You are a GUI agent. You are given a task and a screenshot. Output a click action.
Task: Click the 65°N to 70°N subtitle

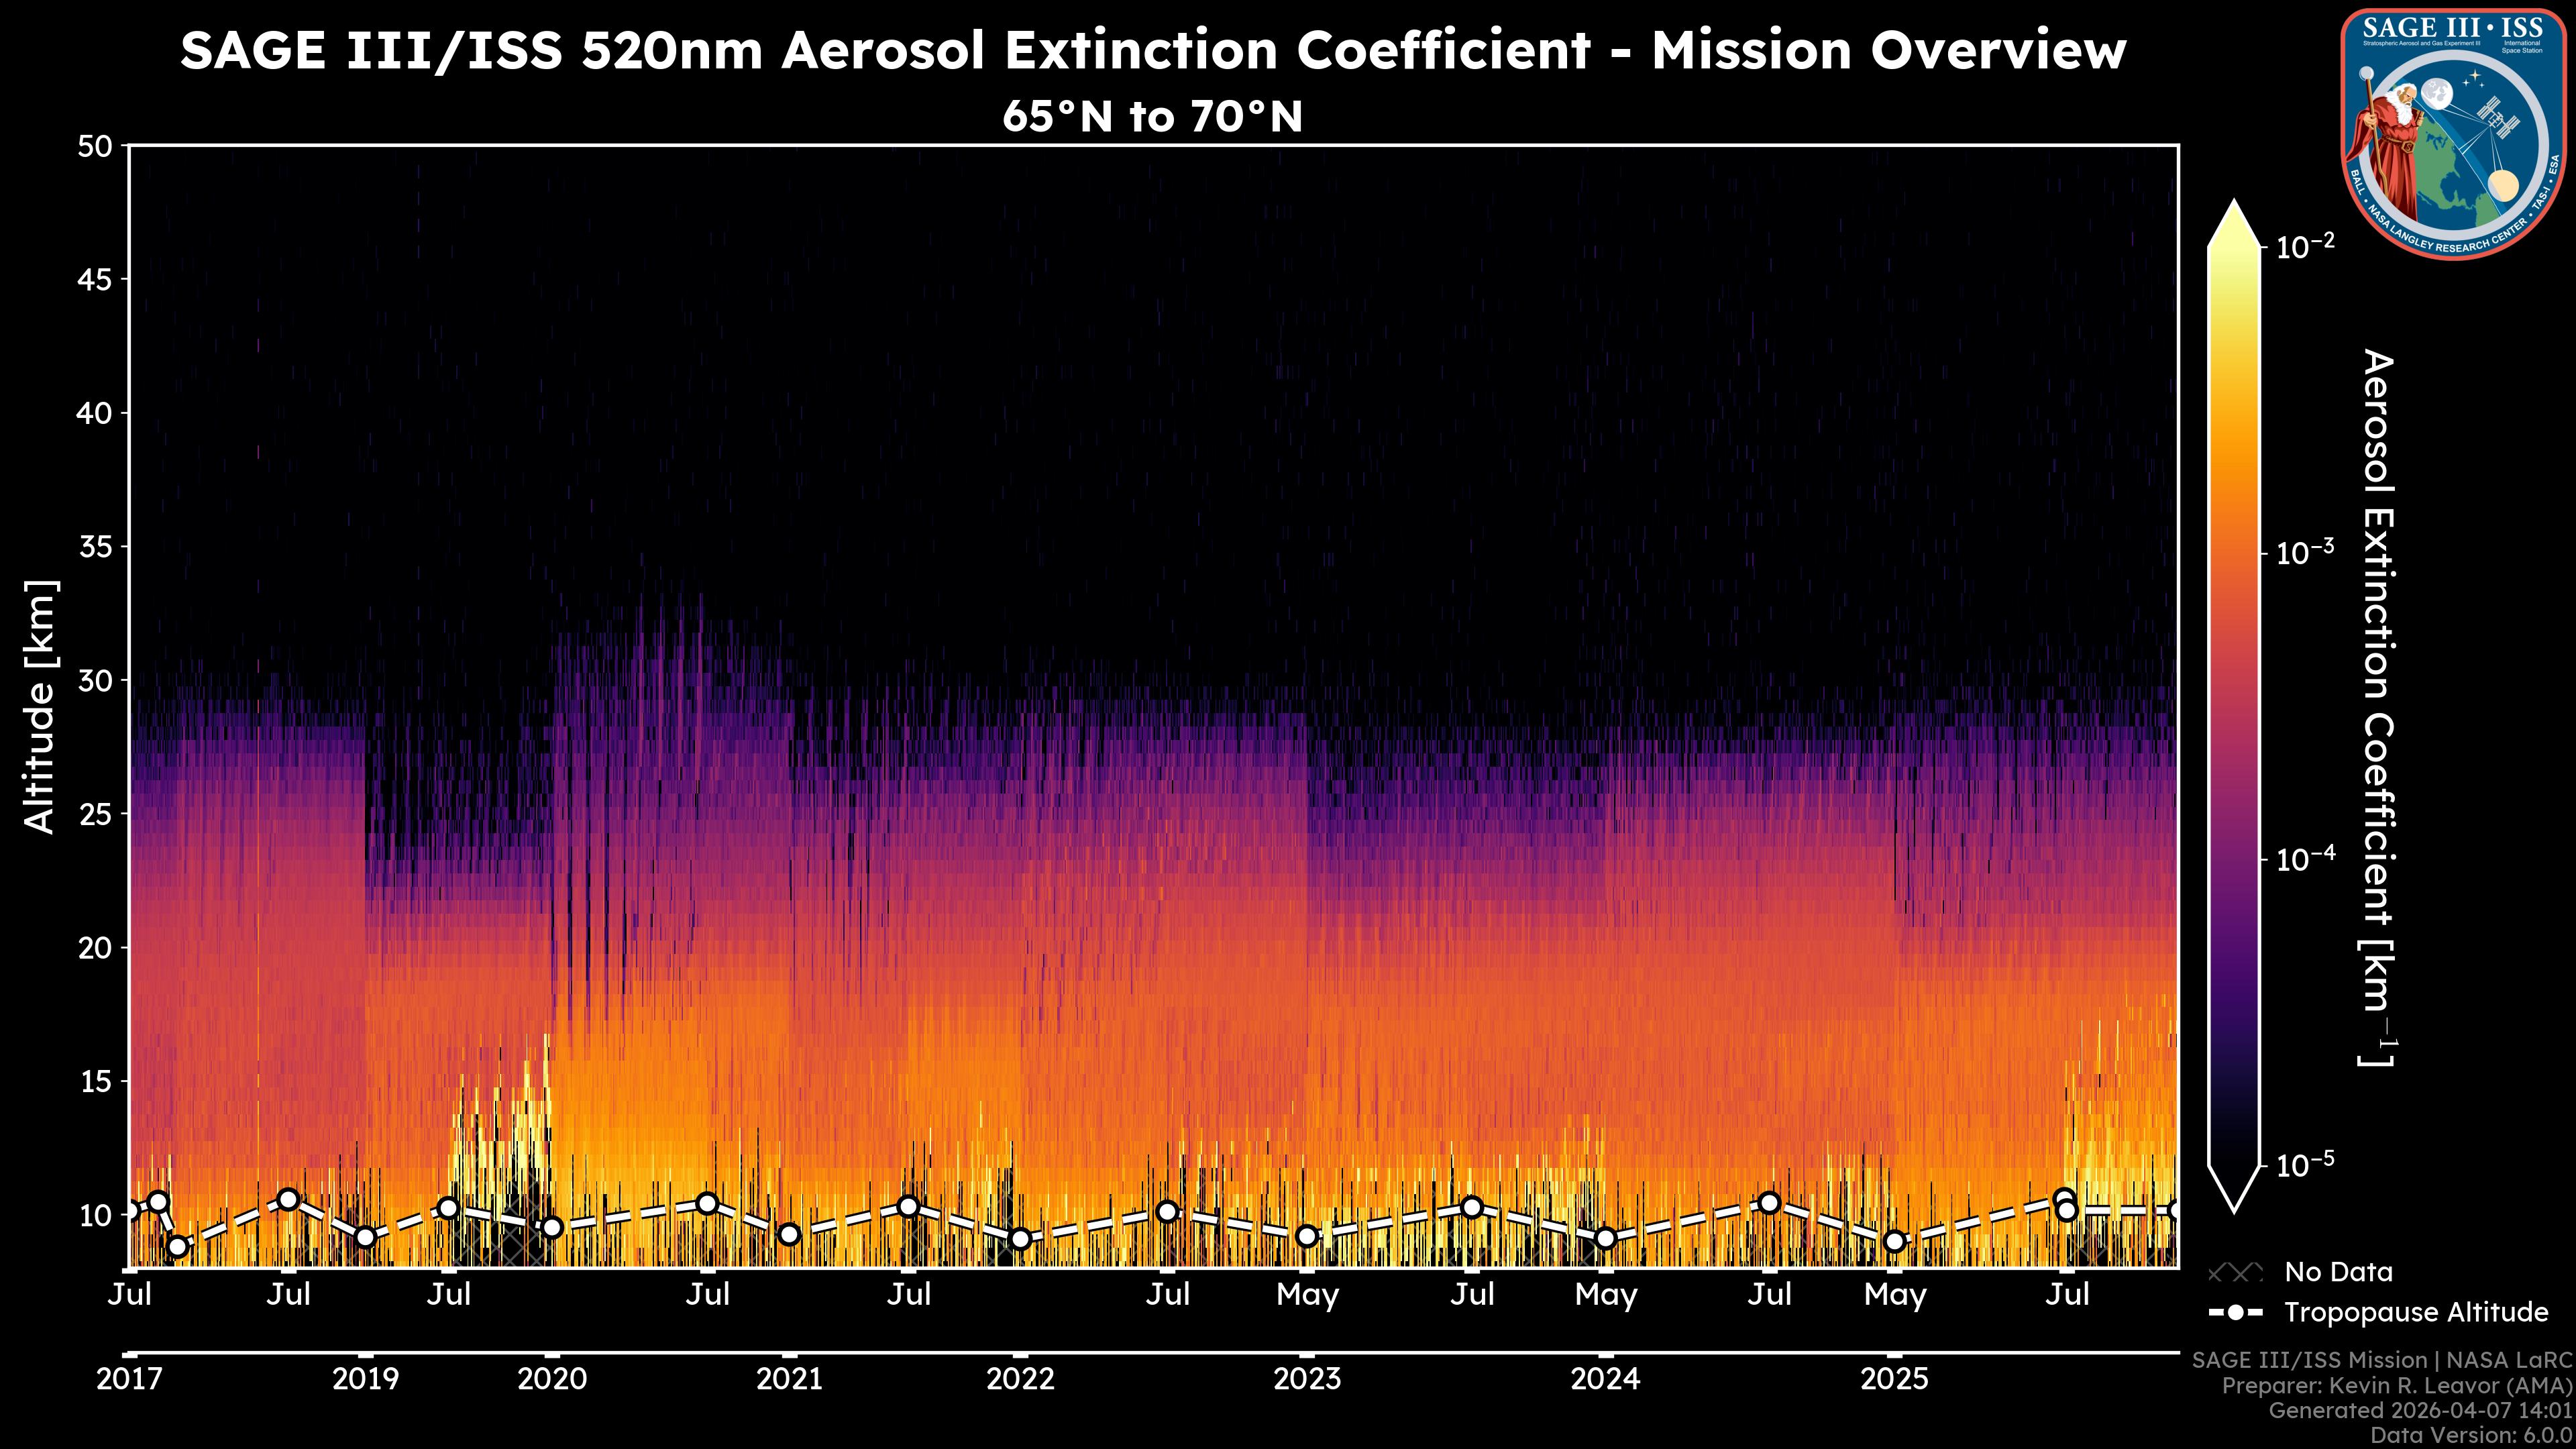click(x=1152, y=116)
